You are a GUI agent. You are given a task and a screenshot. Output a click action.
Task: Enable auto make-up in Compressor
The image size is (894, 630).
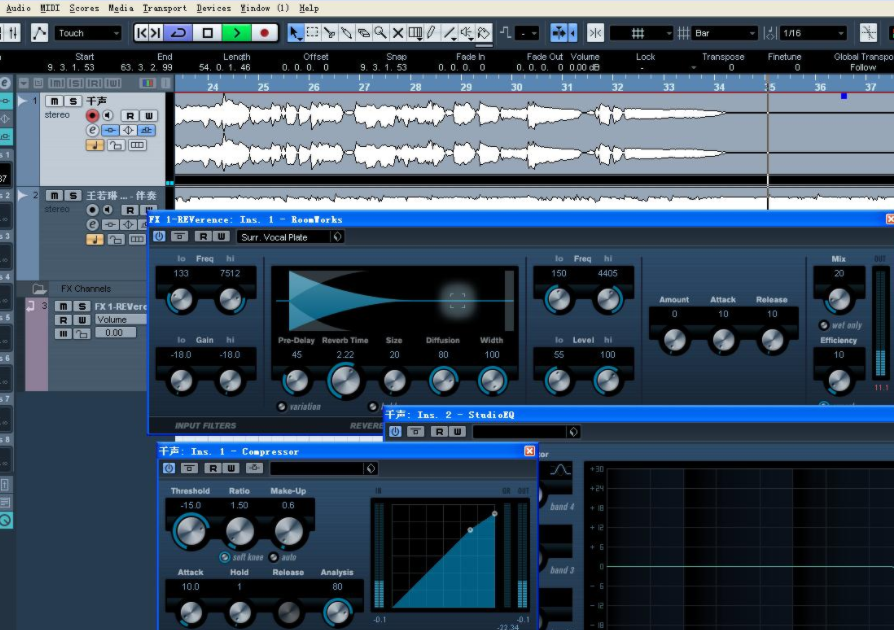274,558
